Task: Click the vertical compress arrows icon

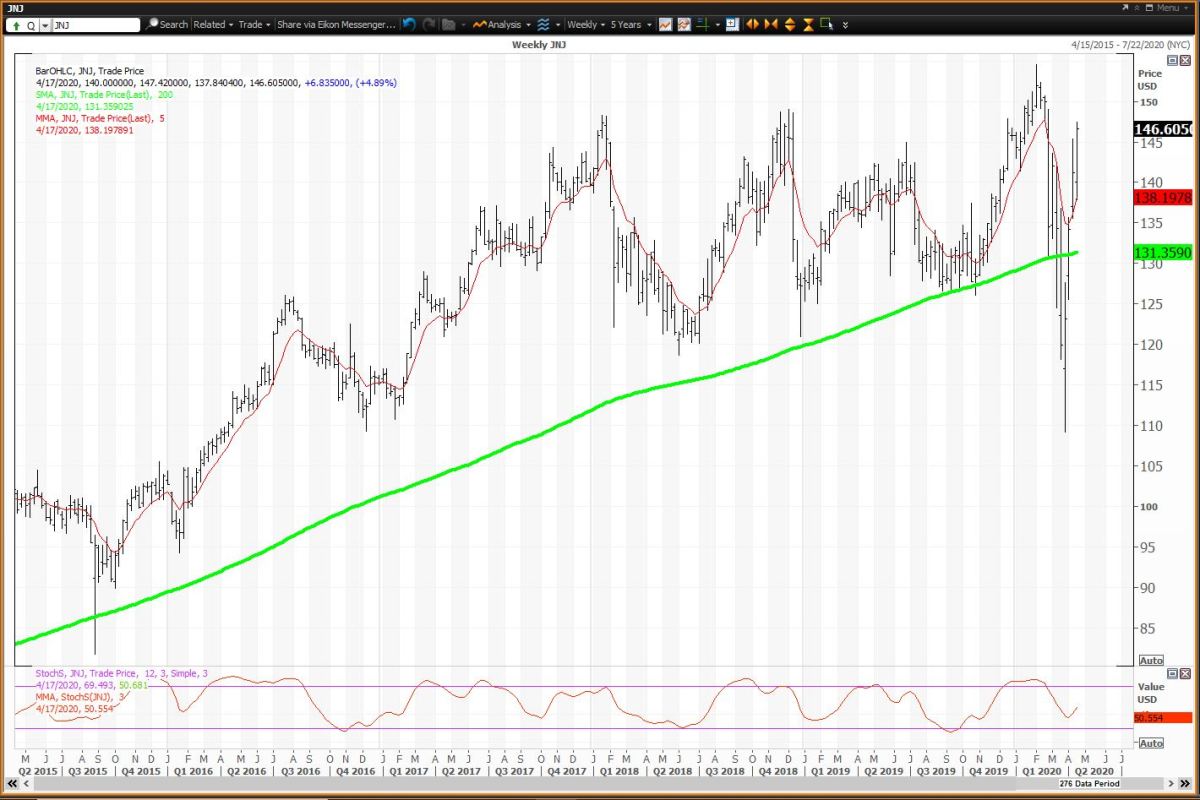Action: (x=808, y=24)
